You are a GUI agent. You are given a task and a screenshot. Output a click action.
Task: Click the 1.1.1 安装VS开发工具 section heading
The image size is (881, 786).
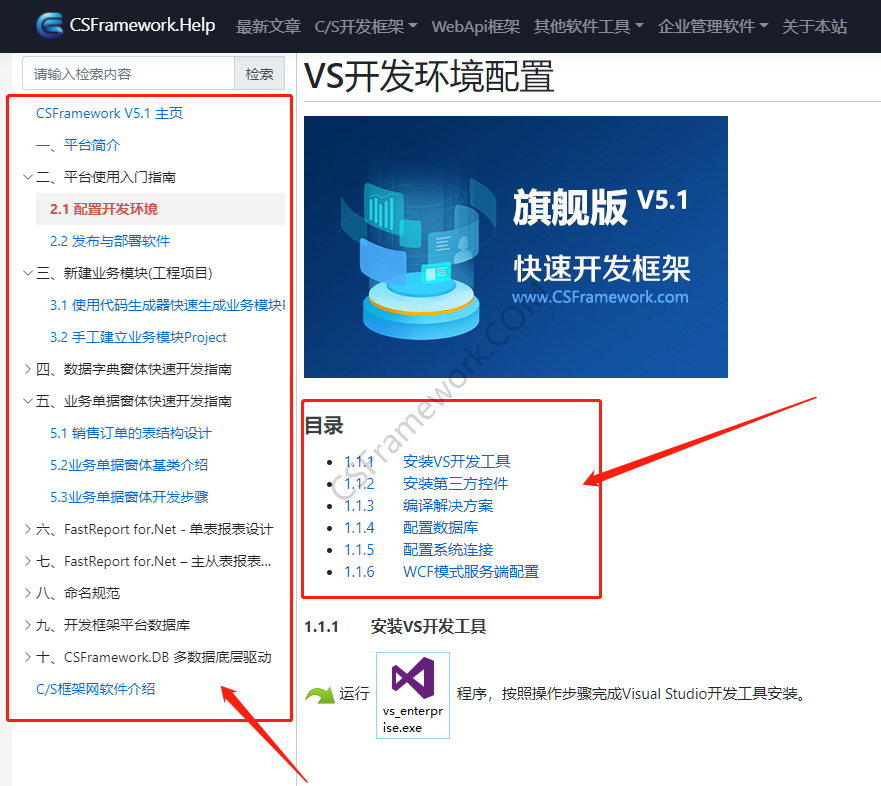point(395,626)
